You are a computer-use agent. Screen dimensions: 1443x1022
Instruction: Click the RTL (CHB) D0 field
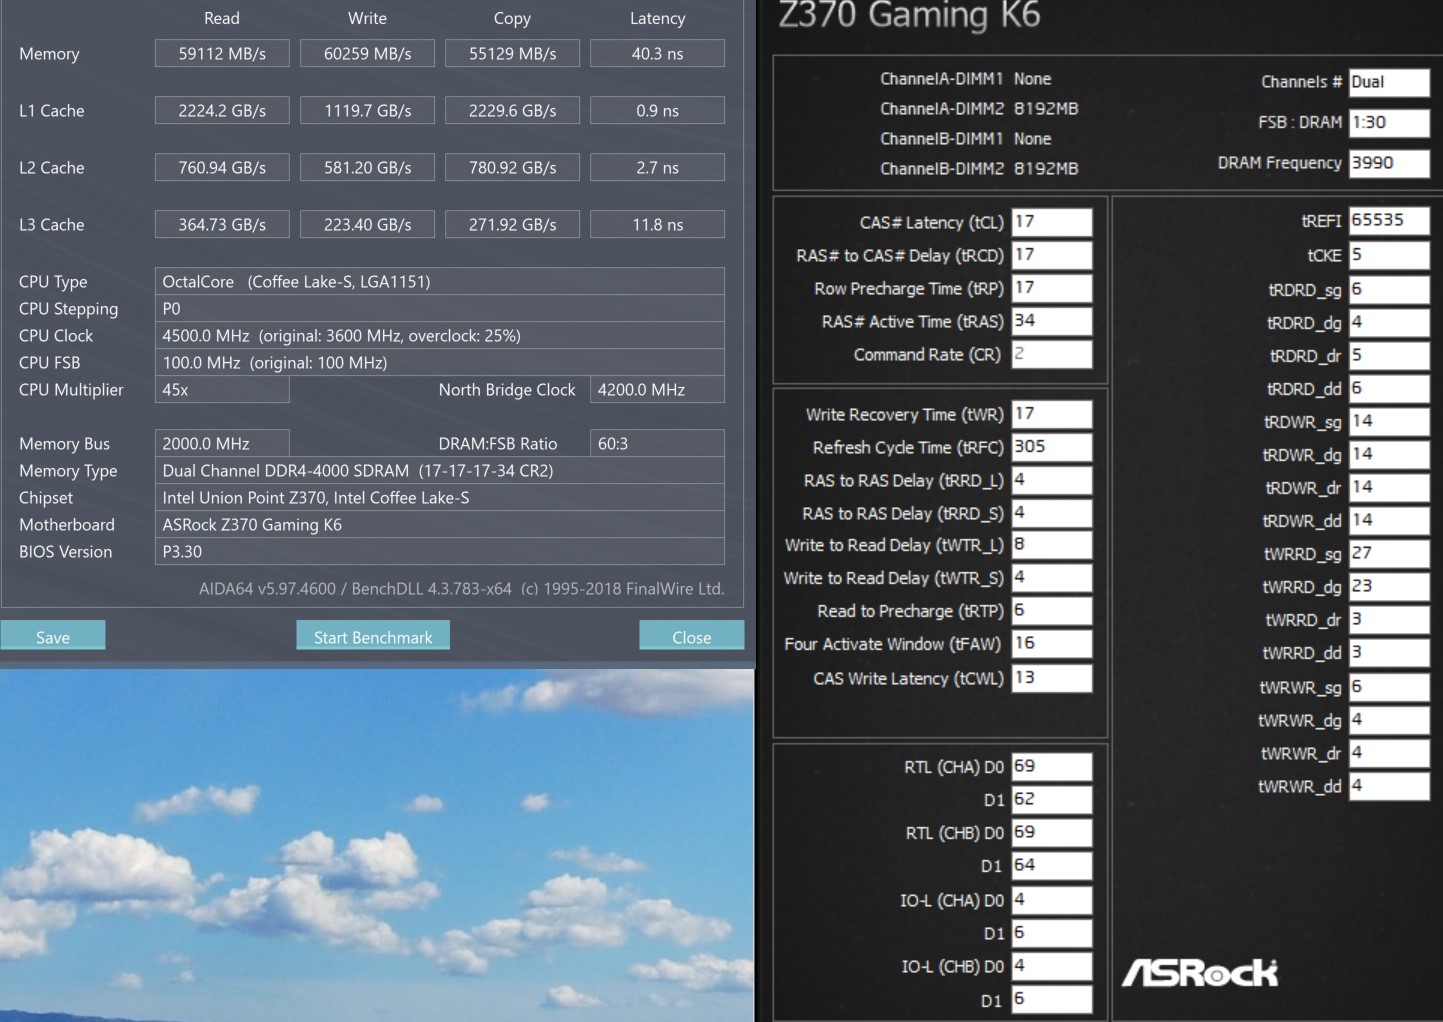click(1052, 833)
